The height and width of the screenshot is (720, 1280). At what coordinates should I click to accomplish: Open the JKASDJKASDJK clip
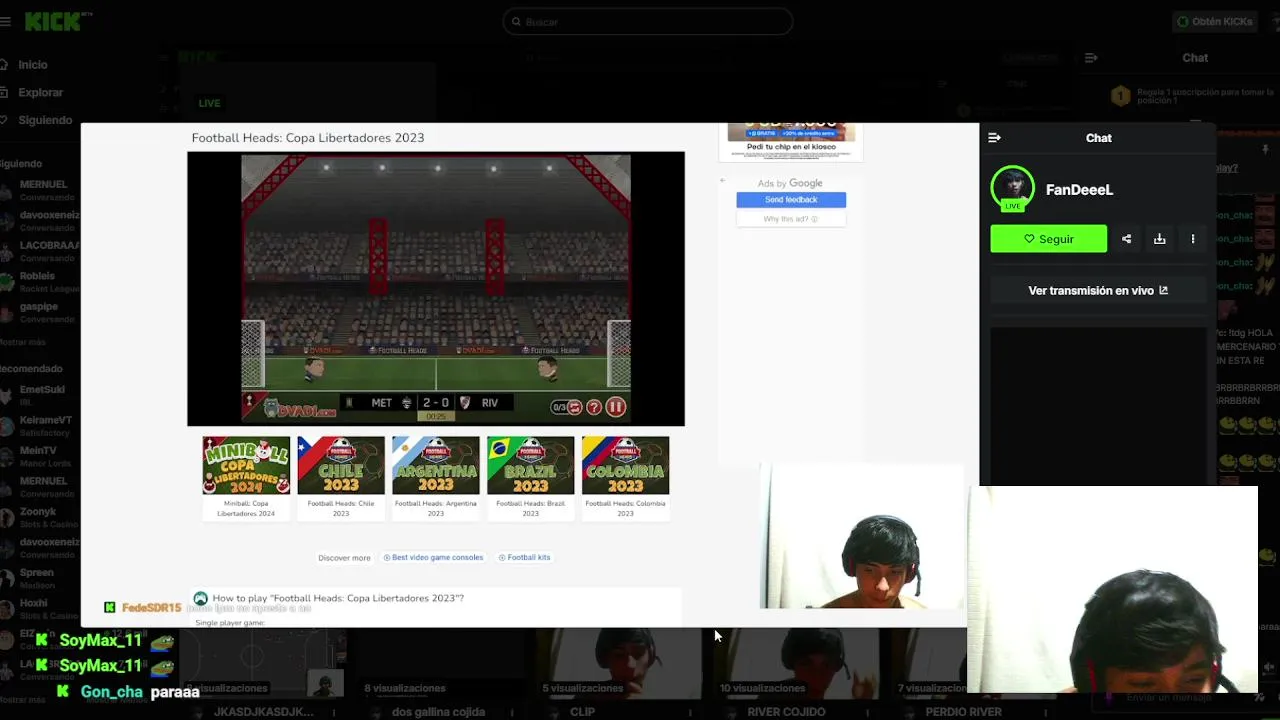tap(264, 712)
